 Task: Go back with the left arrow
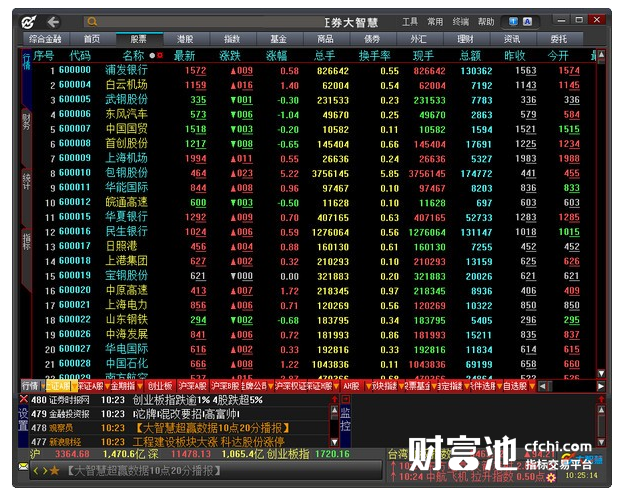54,22
